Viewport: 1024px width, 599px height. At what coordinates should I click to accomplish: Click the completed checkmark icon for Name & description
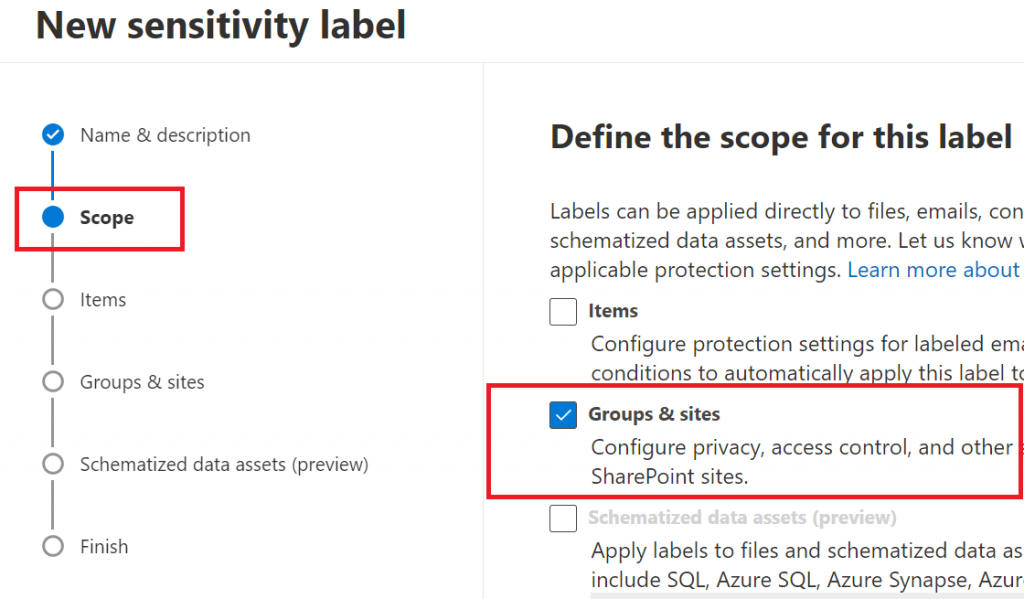click(x=53, y=135)
